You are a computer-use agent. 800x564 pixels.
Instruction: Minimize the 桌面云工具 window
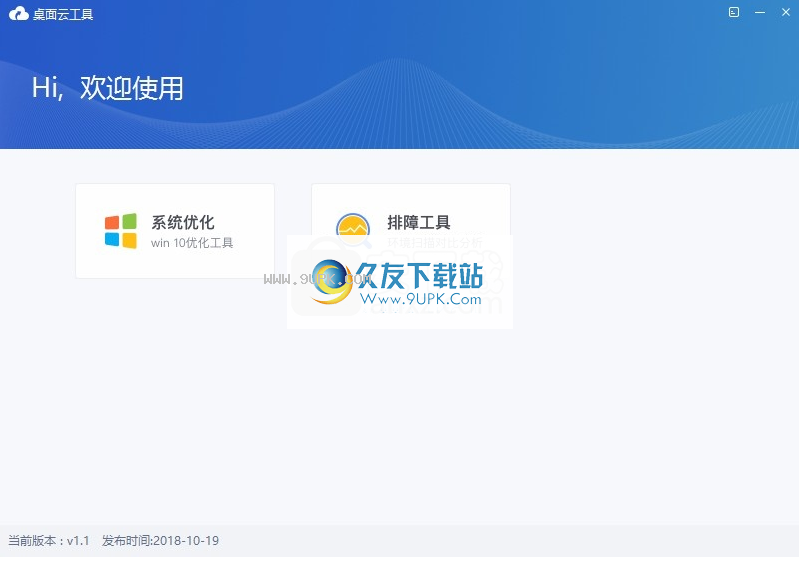point(760,12)
